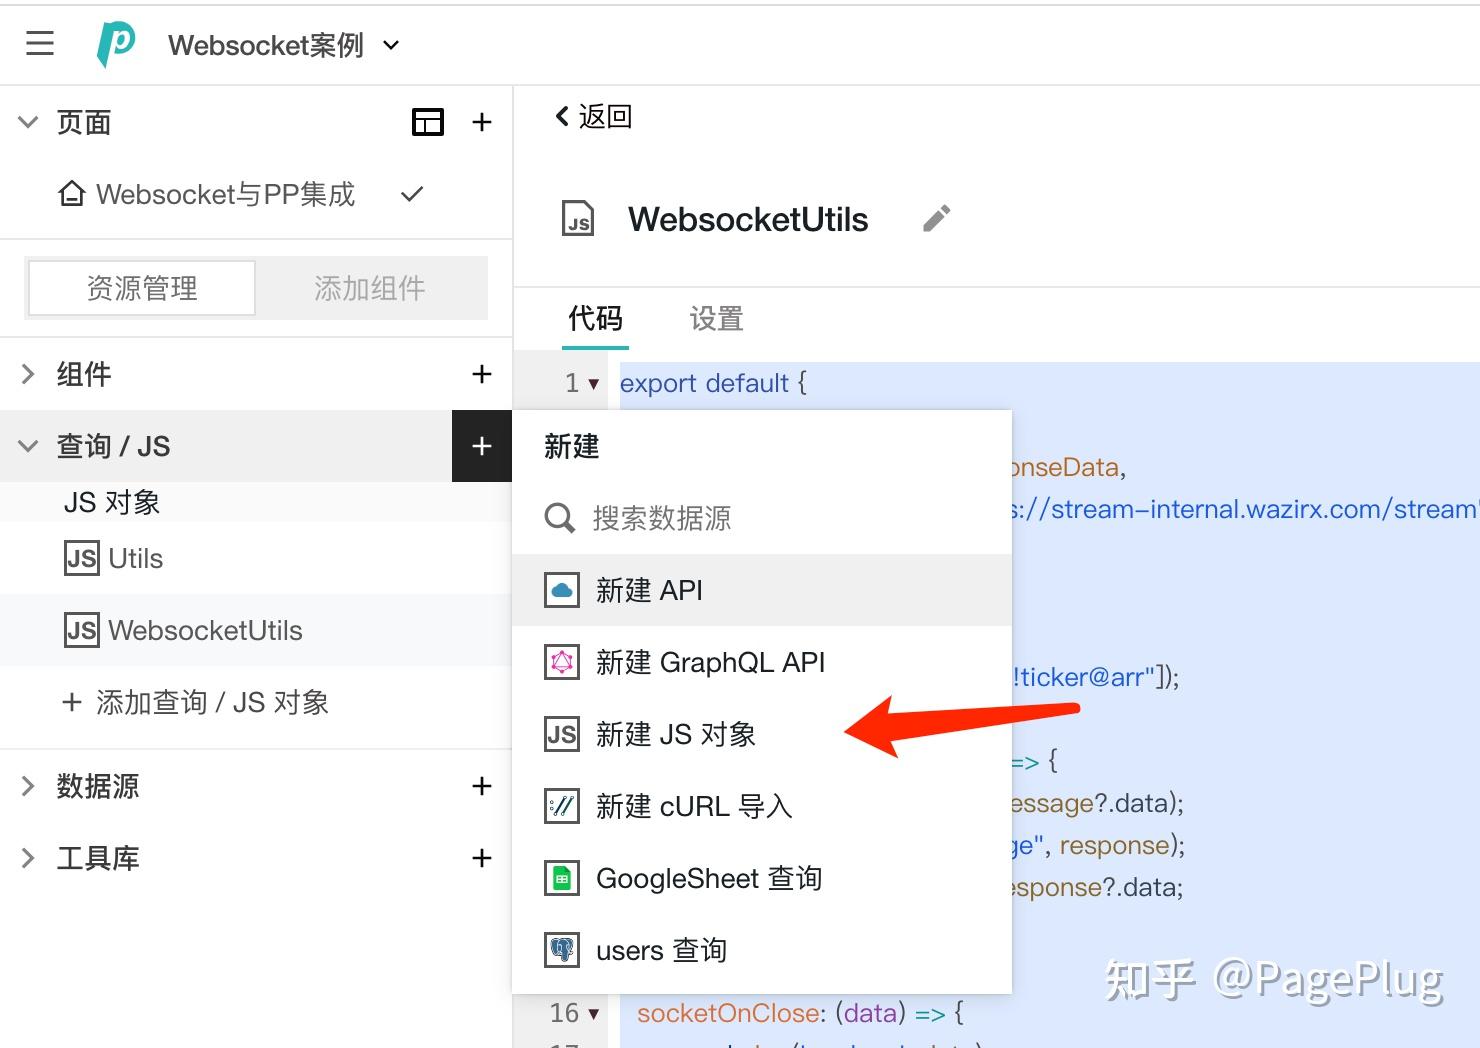This screenshot has height=1048, width=1480.
Task: Switch to the 设置 tab
Action: 716,318
